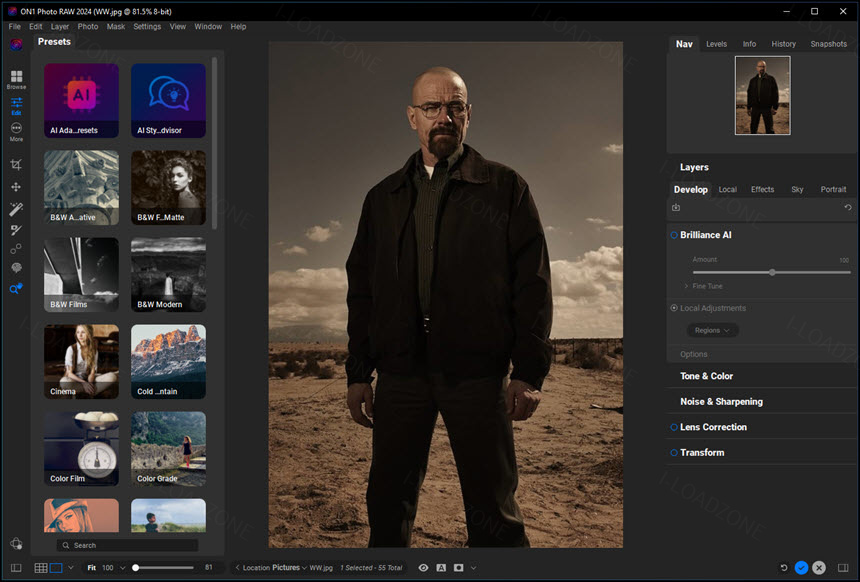Toggle the right panel visibility icon
Viewport: 860px width, 582px height.
pyautogui.click(x=843, y=568)
